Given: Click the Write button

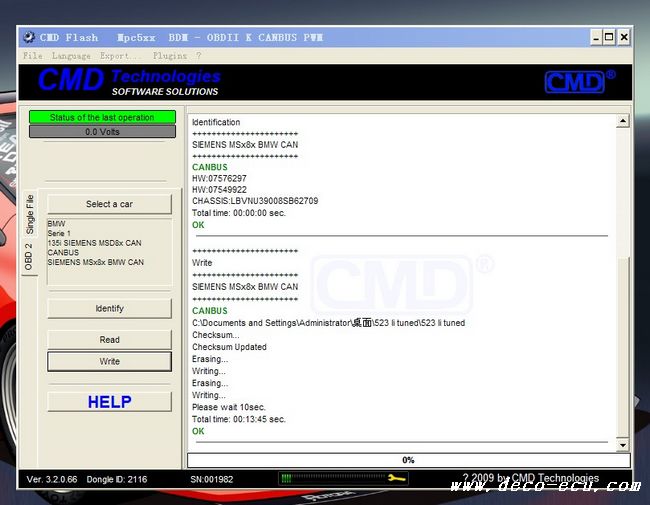Looking at the screenshot, I should (x=109, y=362).
